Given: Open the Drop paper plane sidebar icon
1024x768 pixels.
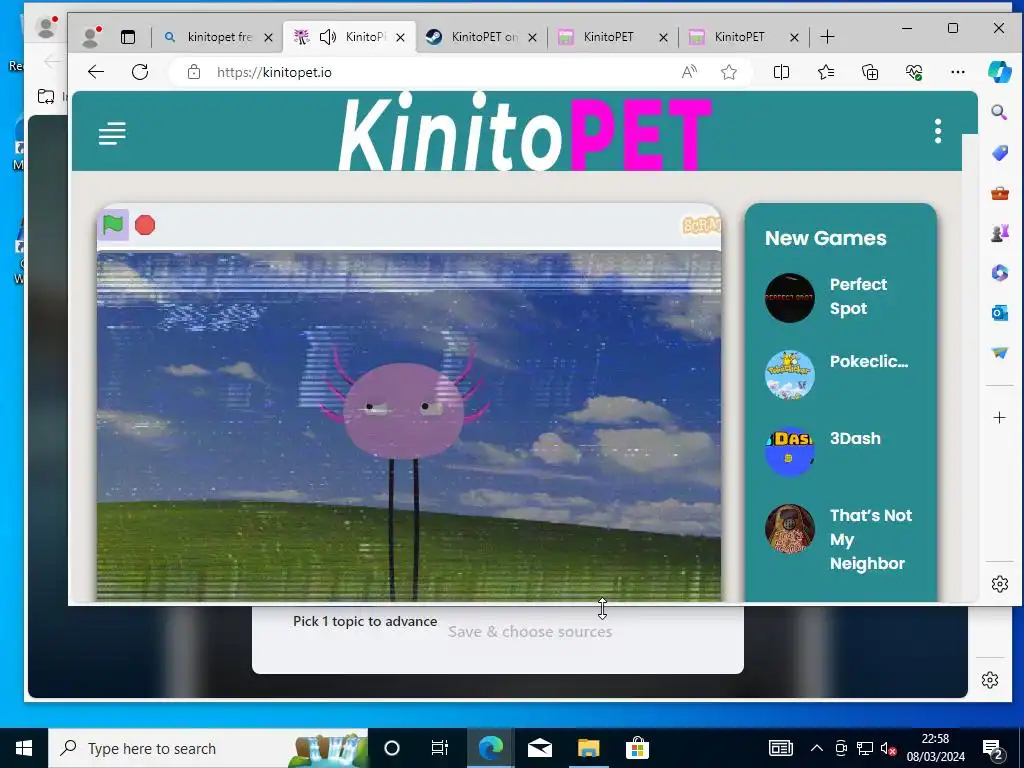Looking at the screenshot, I should (x=1000, y=353).
